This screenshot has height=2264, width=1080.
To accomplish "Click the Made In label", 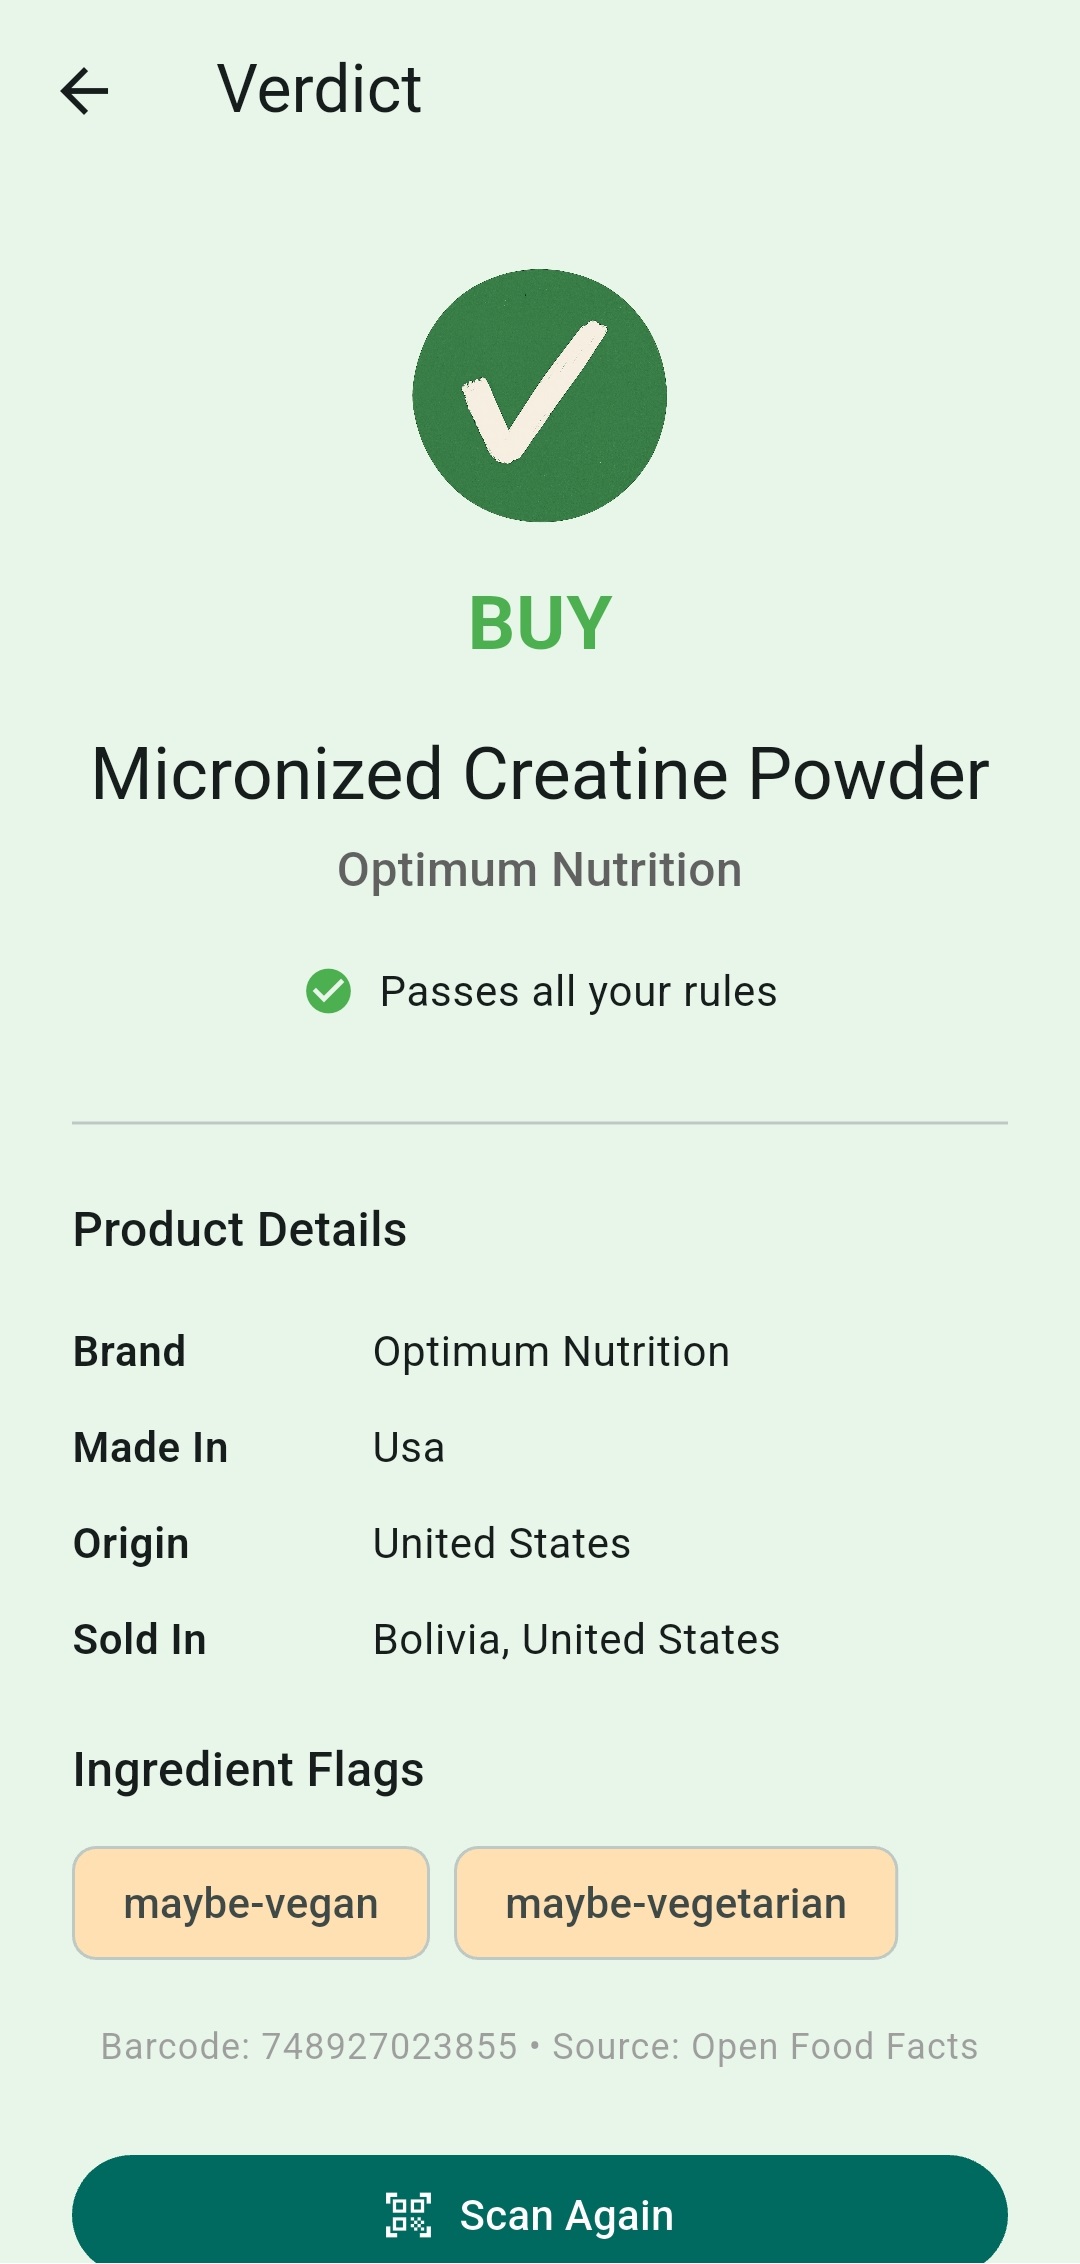I will coord(151,1448).
